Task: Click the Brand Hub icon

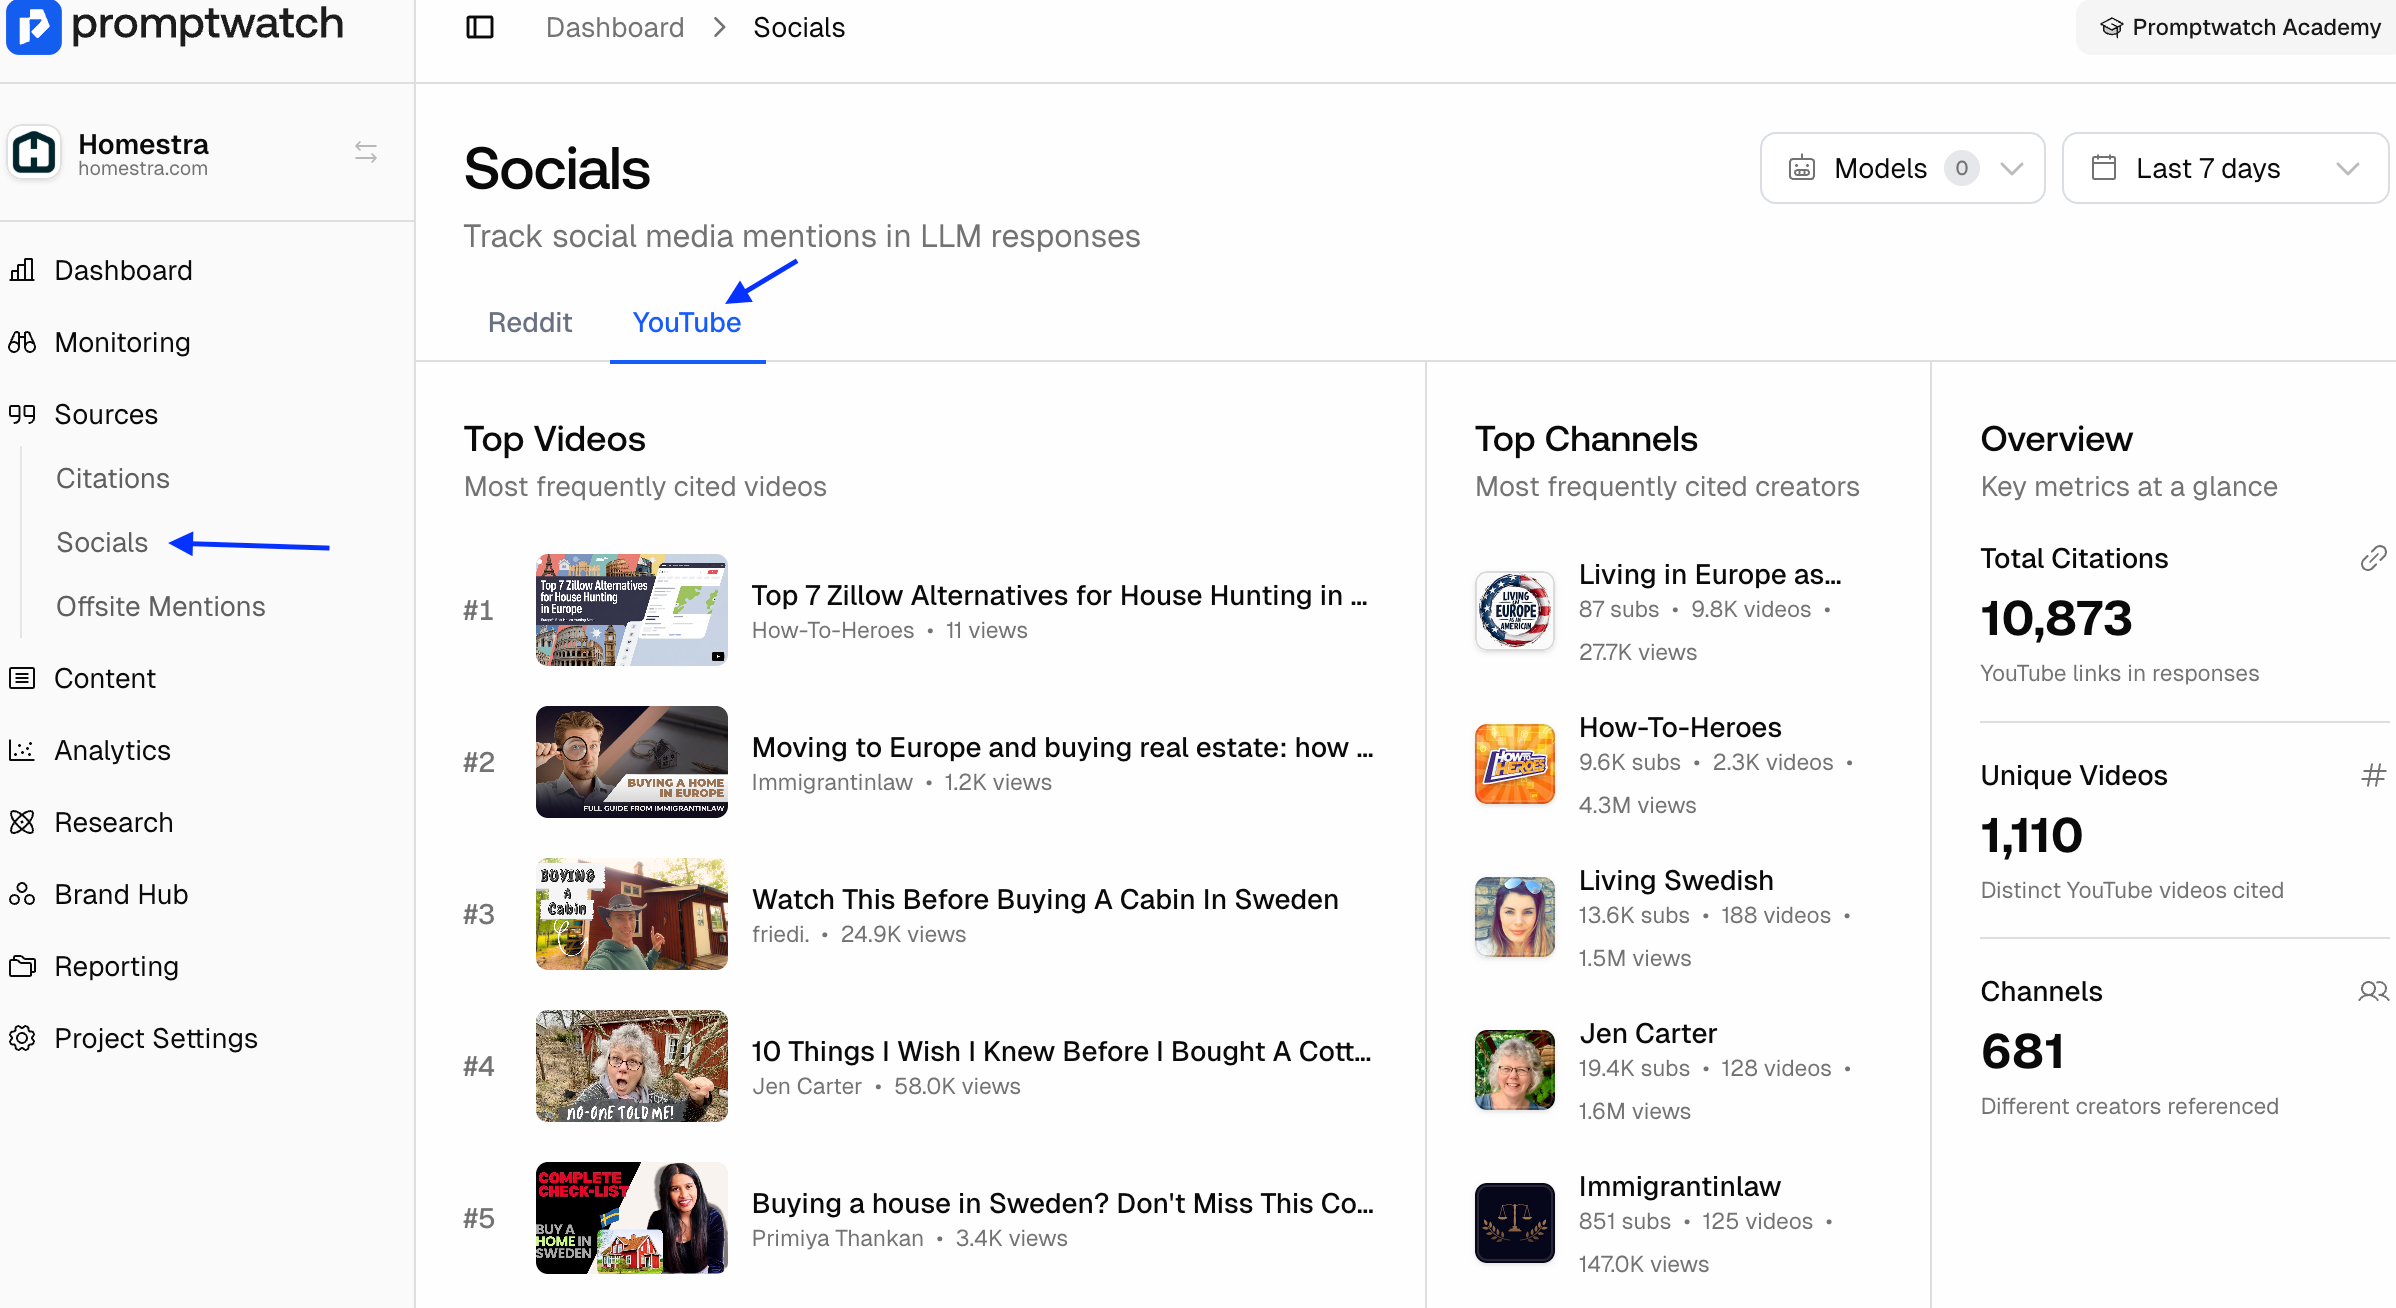Action: click(22, 894)
